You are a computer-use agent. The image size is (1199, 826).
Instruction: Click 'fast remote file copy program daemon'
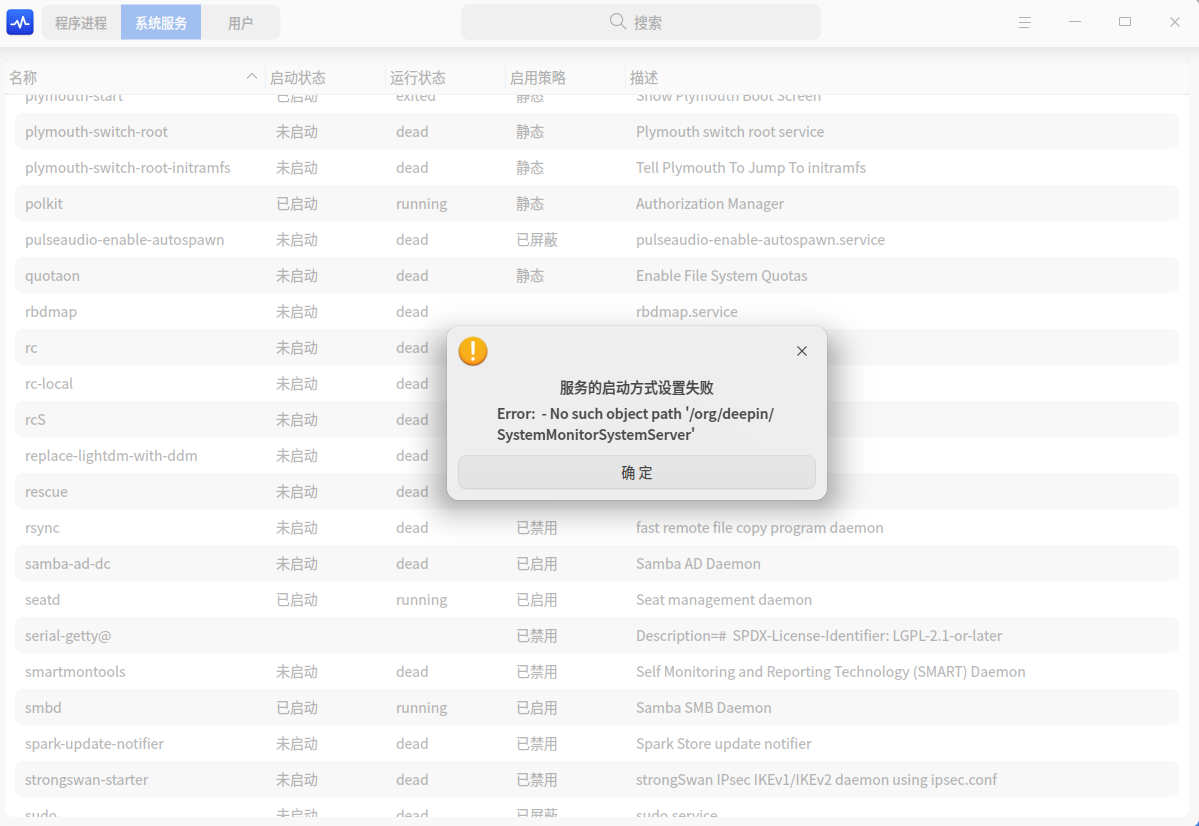[759, 528]
